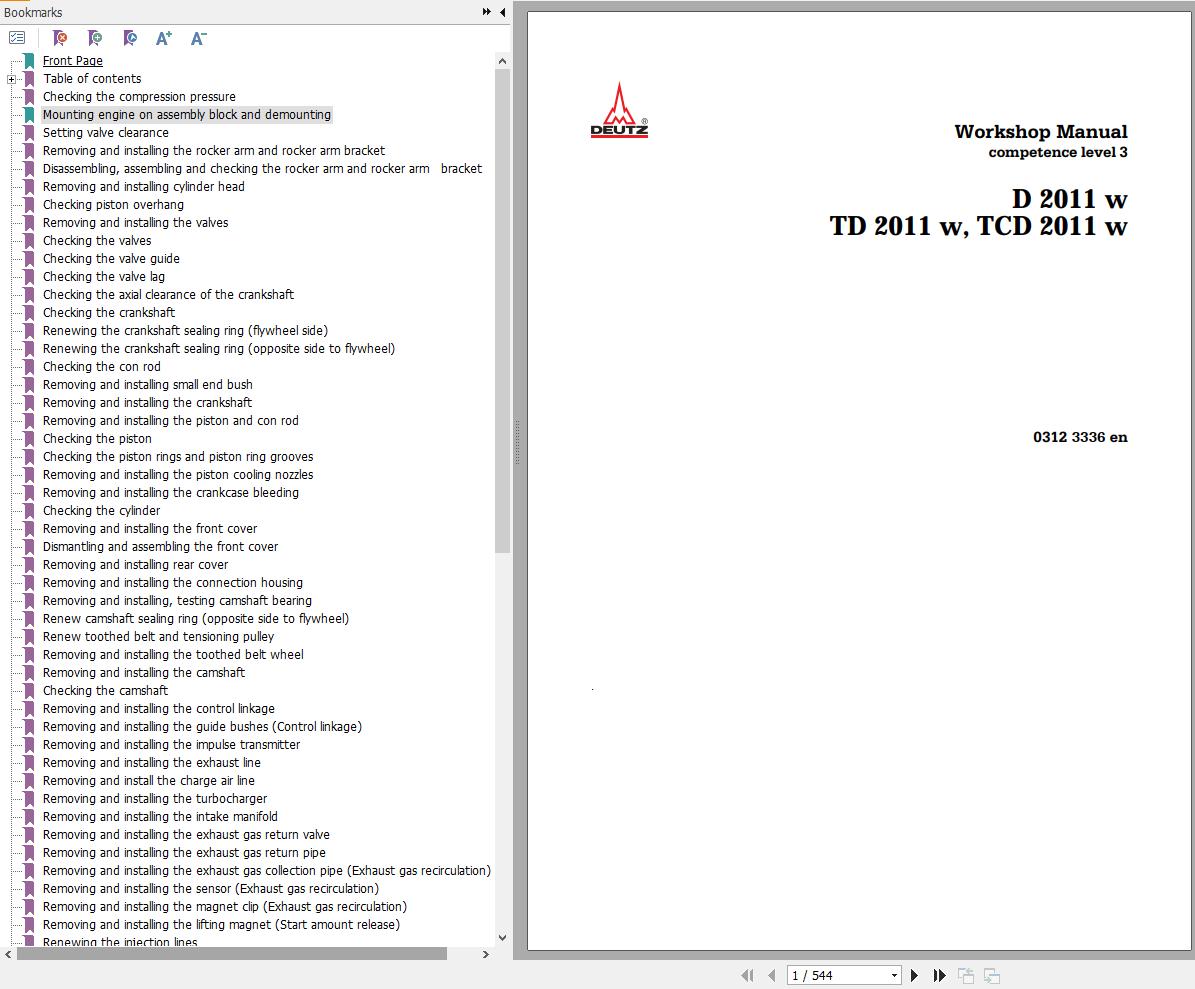
Task: Open Checking the con rod bookmark
Action: tap(101, 366)
